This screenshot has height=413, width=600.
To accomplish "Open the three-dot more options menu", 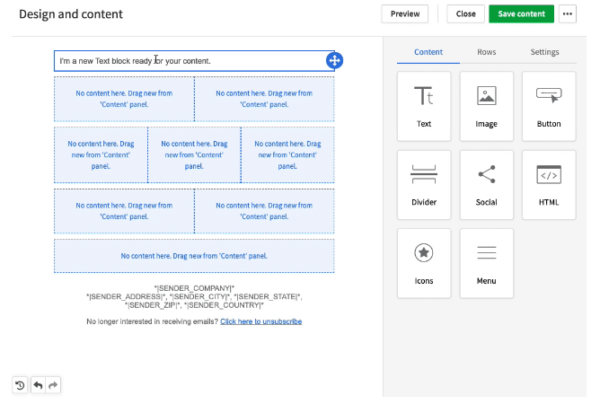I will (567, 14).
